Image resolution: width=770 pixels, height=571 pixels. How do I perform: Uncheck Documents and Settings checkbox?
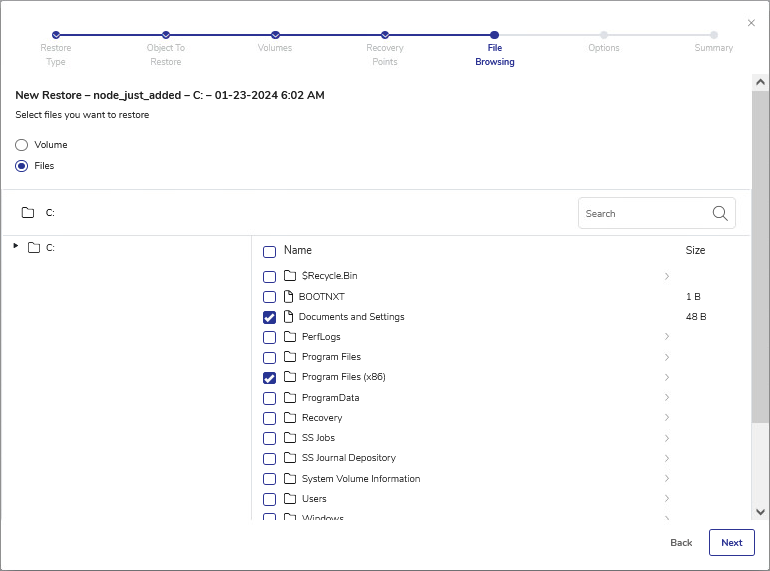coord(269,317)
